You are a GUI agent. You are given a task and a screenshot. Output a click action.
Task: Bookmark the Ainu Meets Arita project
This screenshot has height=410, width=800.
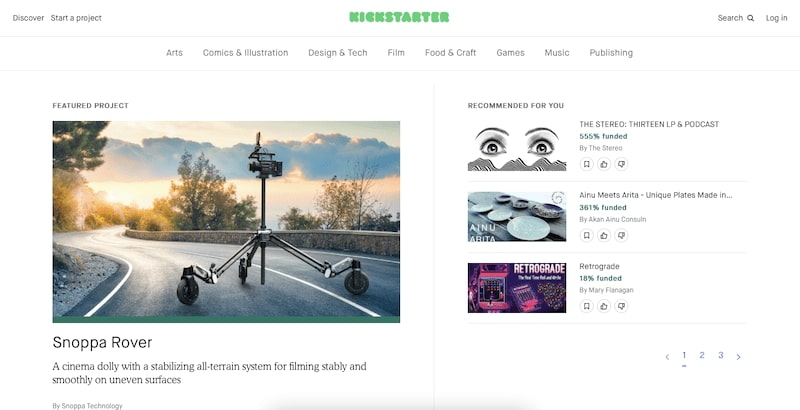click(x=587, y=235)
